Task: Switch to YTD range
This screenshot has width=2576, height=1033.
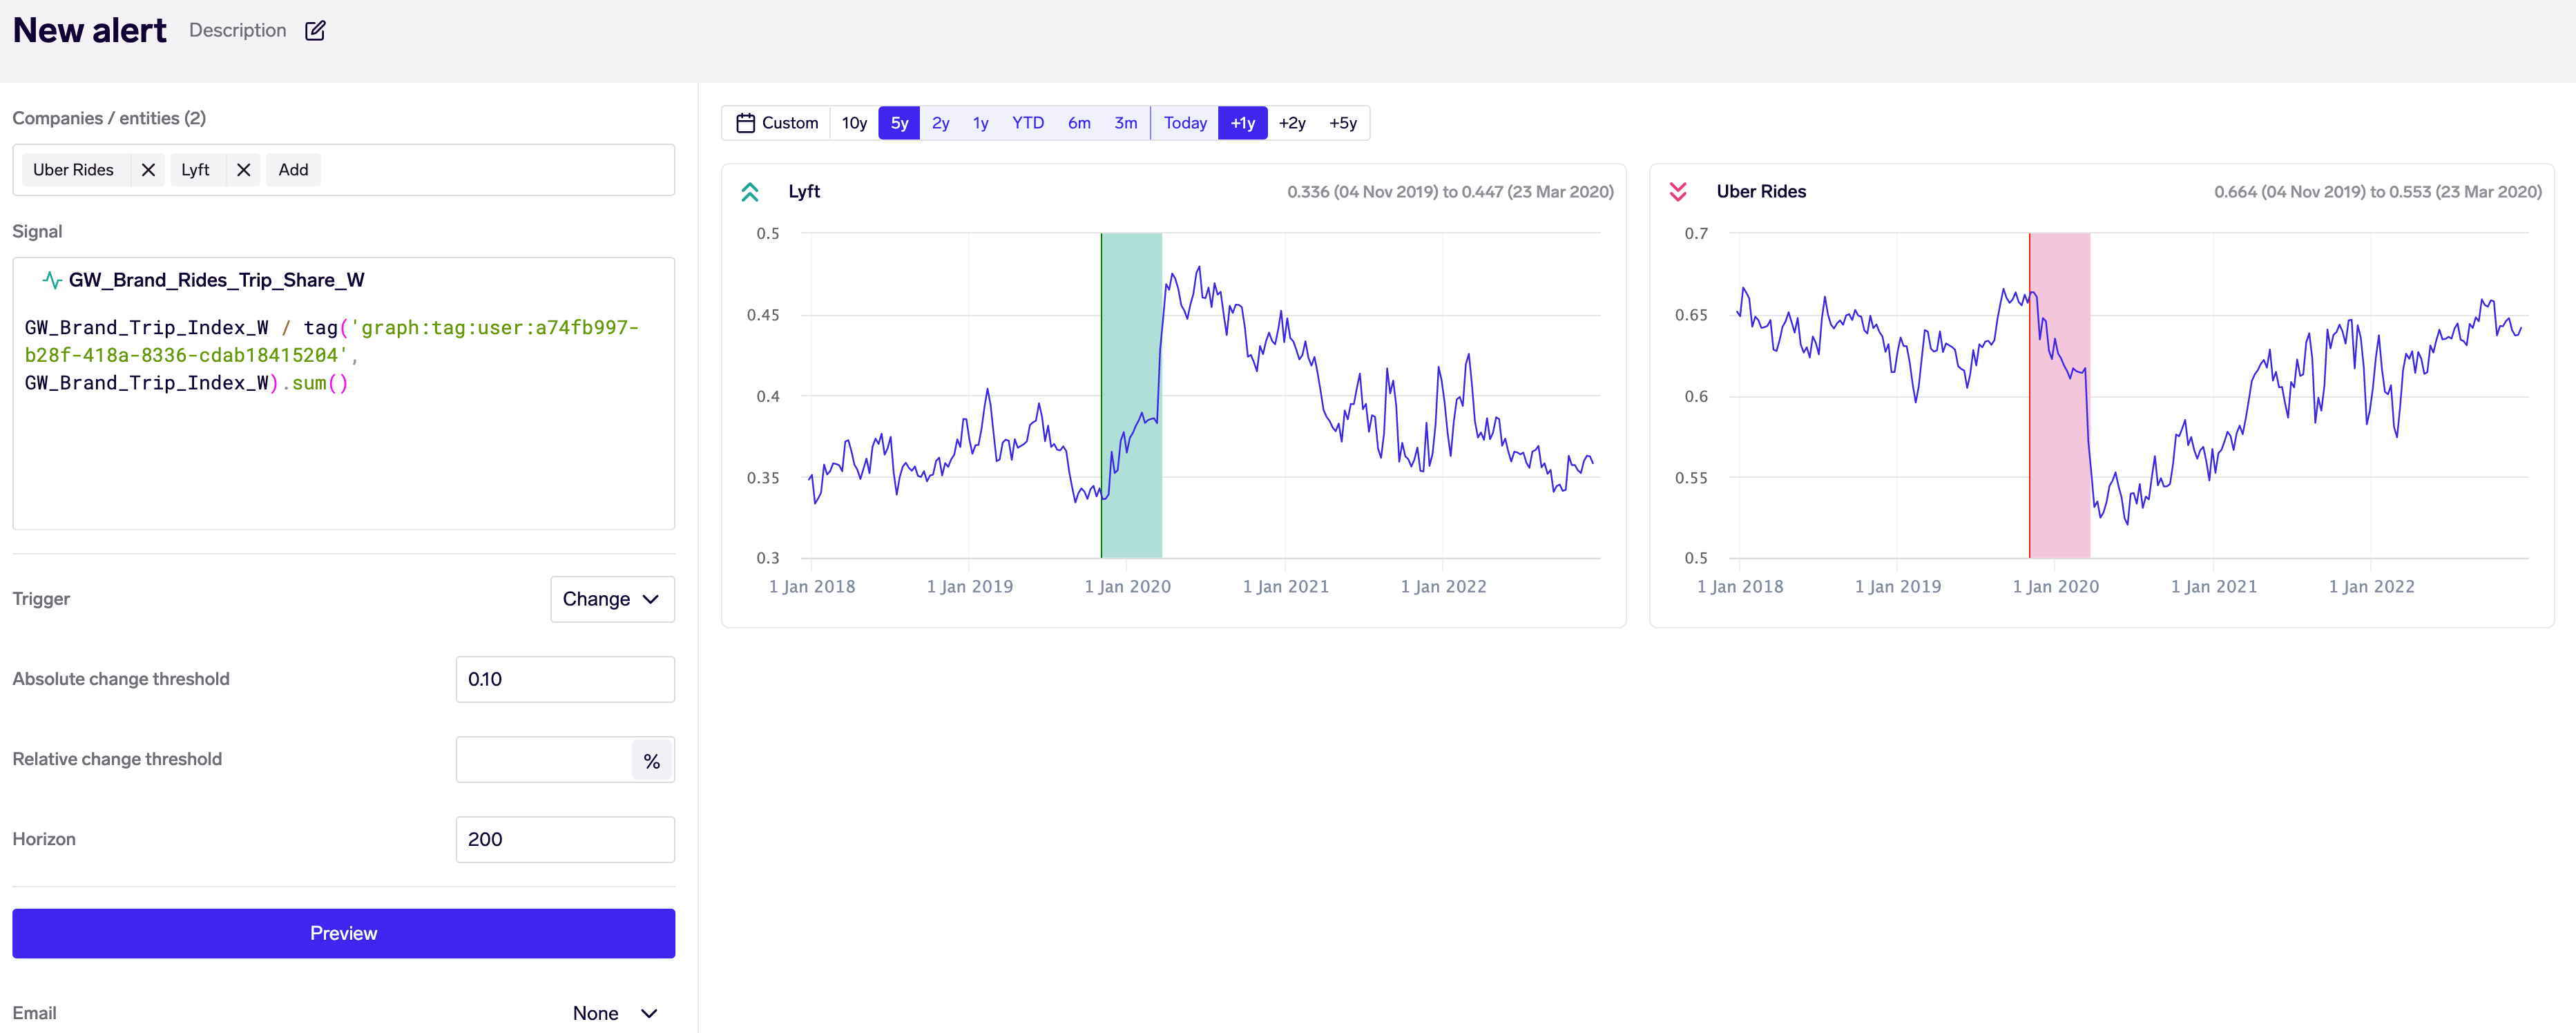Action: (1027, 123)
